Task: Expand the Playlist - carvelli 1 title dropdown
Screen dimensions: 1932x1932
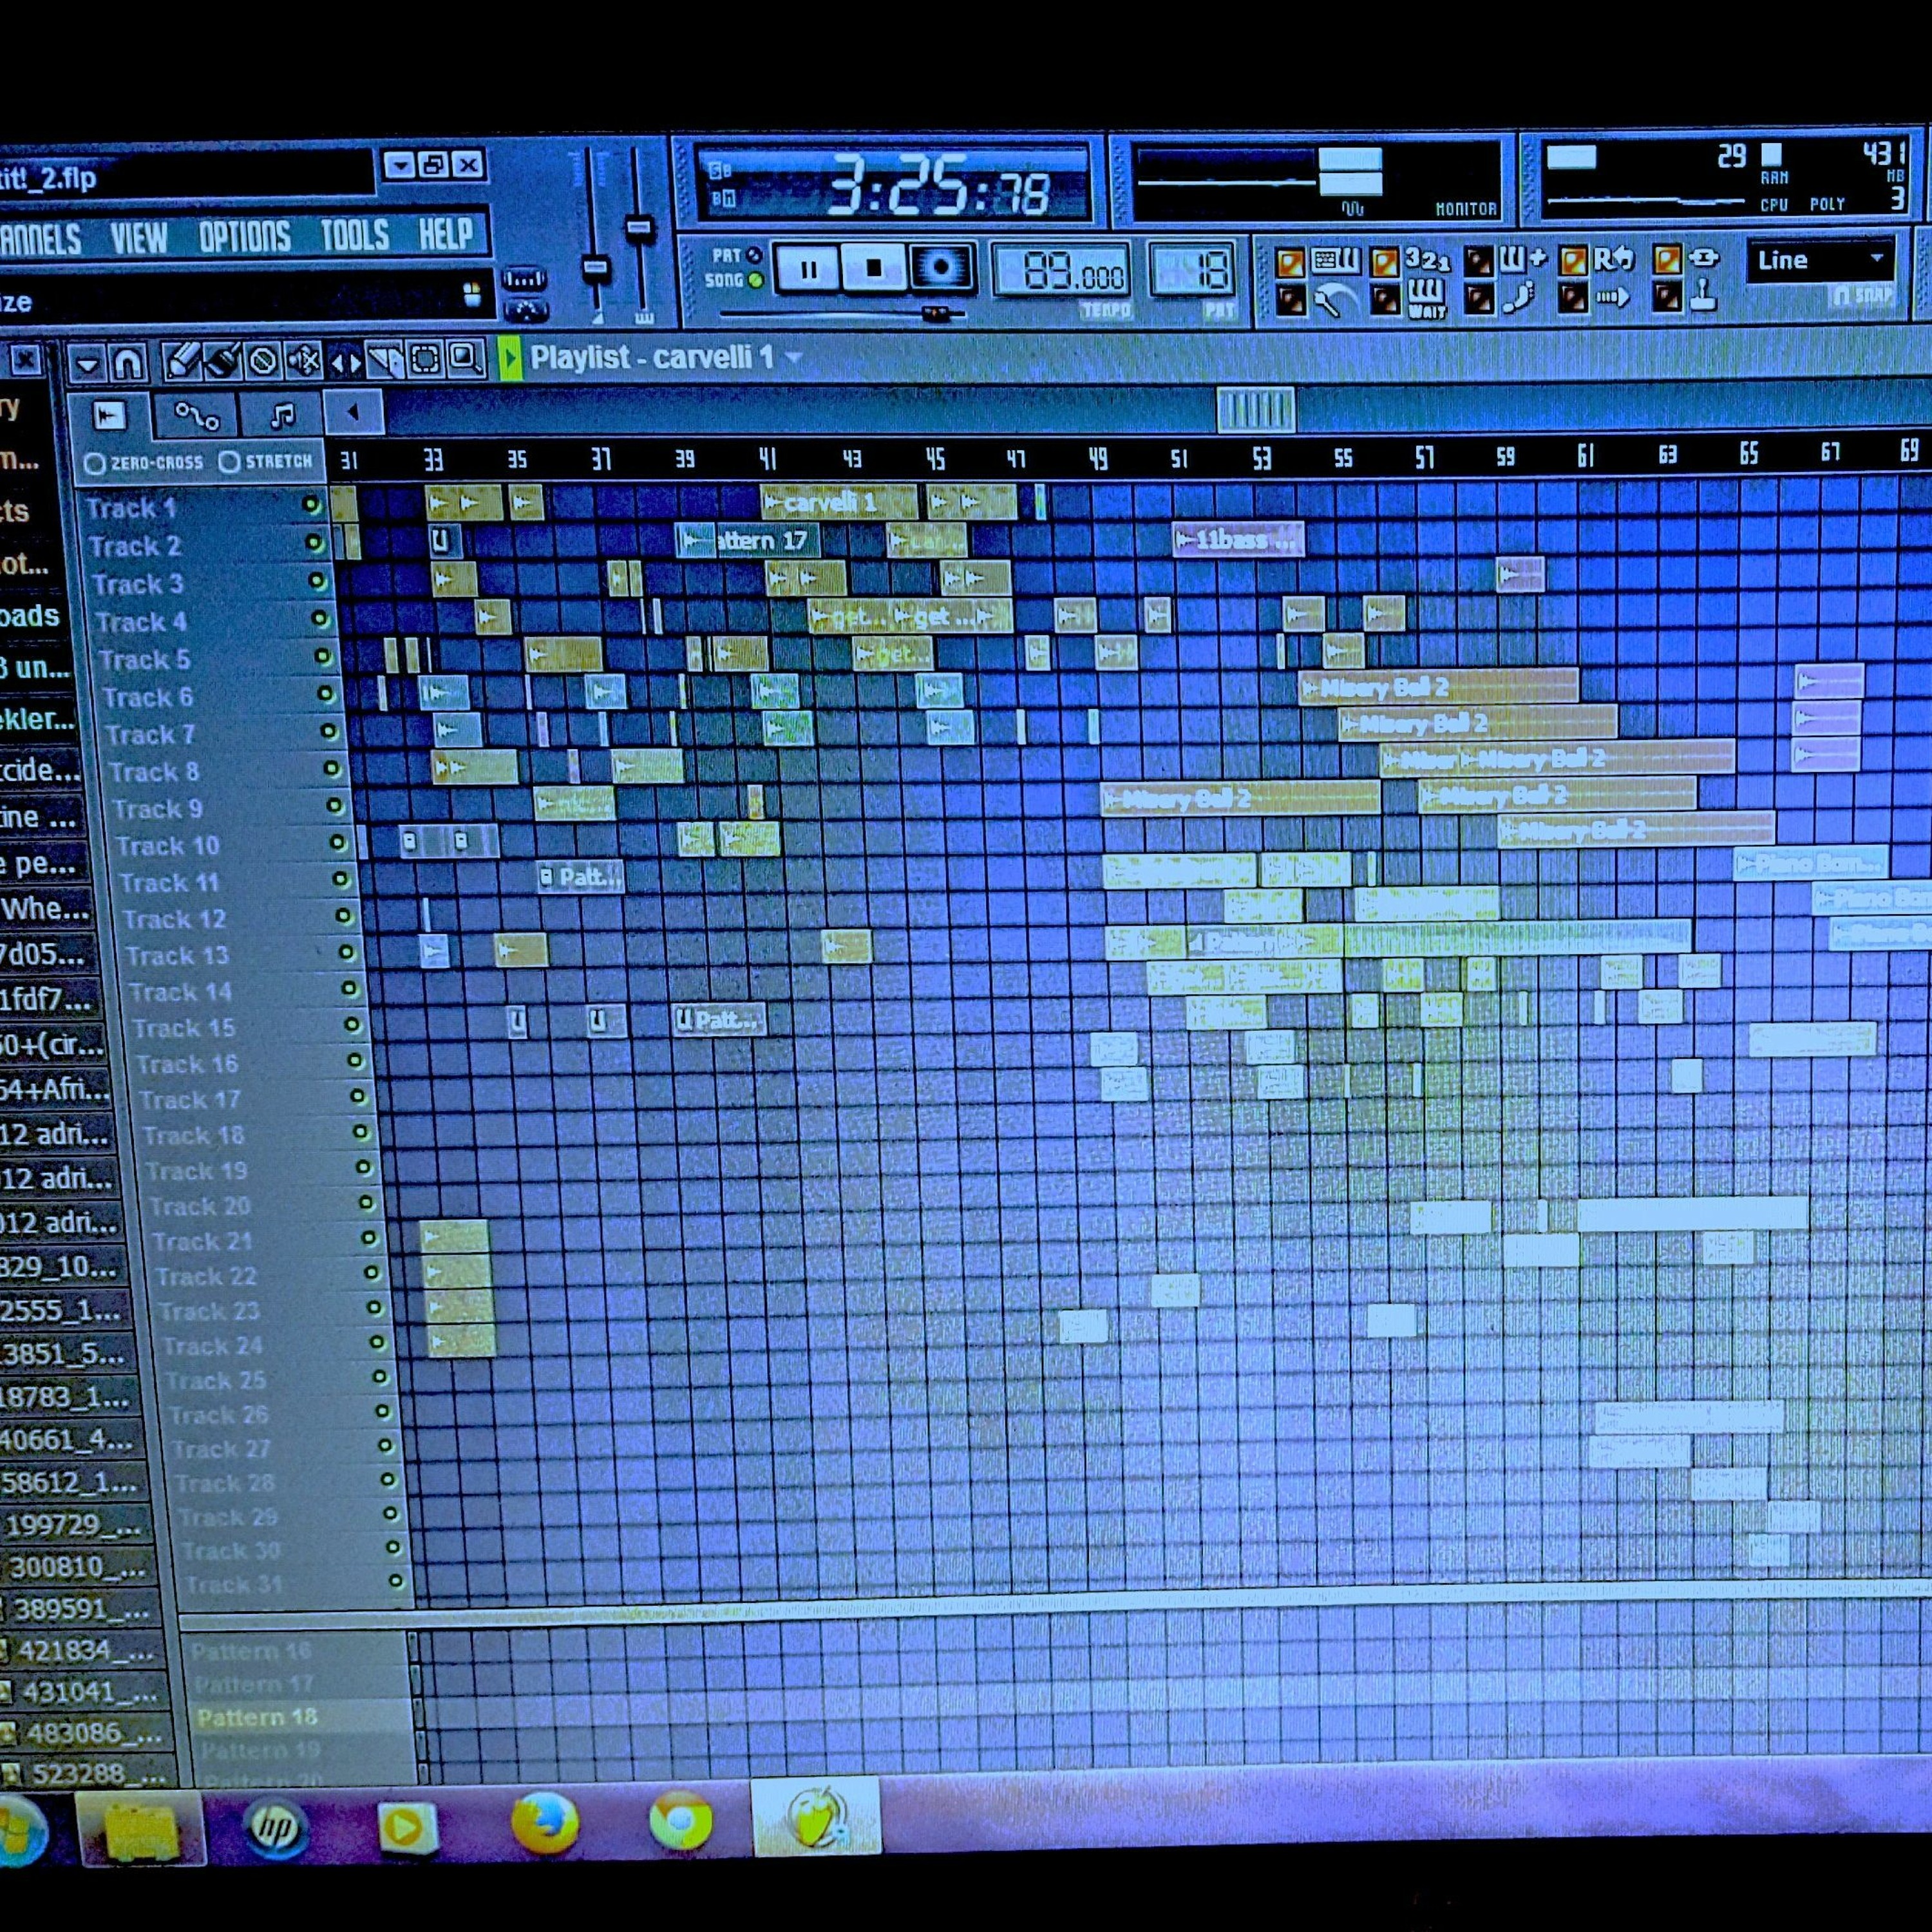Action: point(794,356)
